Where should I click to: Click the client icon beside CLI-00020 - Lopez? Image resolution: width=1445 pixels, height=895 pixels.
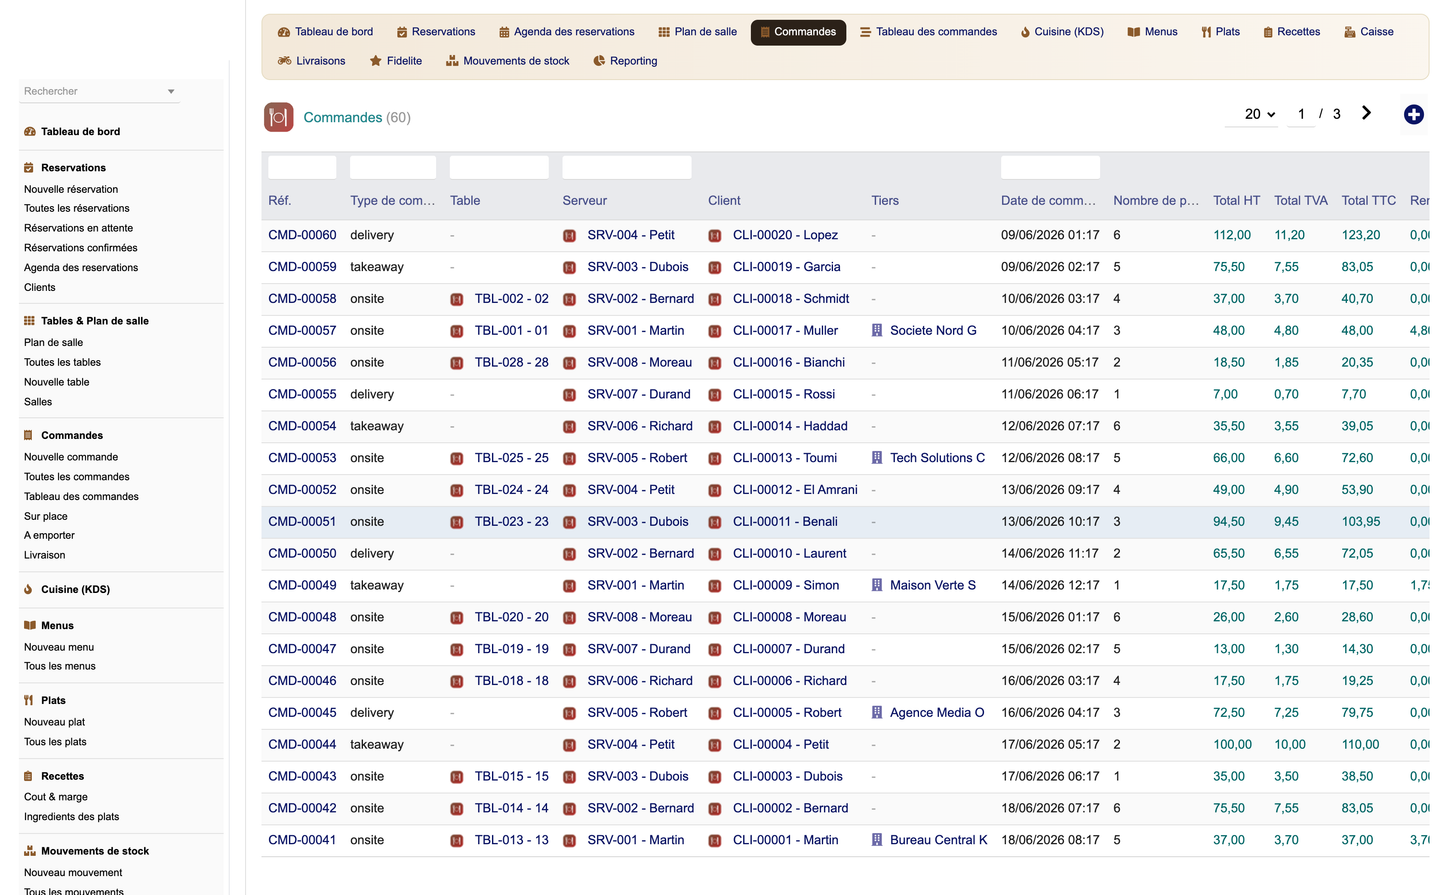pyautogui.click(x=715, y=236)
